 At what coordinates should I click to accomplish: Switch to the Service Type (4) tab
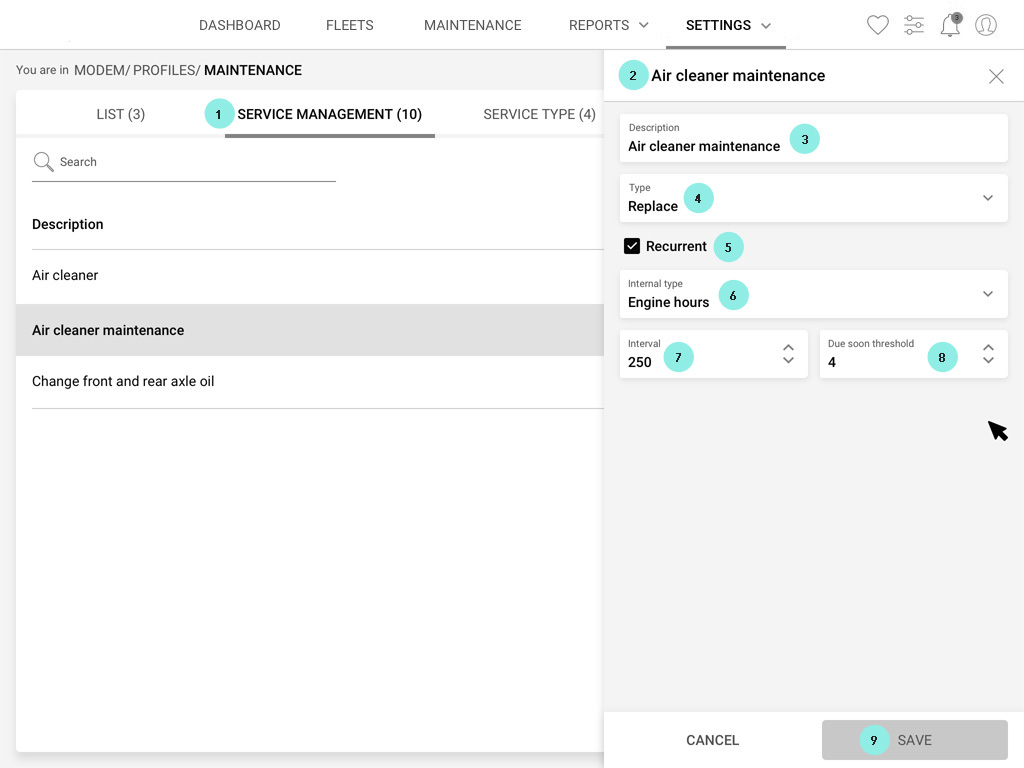click(539, 114)
